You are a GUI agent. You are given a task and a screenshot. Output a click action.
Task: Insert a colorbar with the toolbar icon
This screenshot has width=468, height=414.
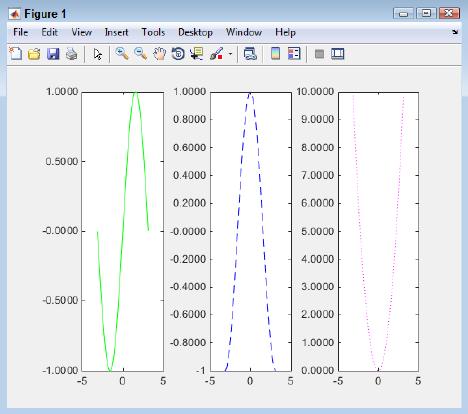(x=275, y=54)
